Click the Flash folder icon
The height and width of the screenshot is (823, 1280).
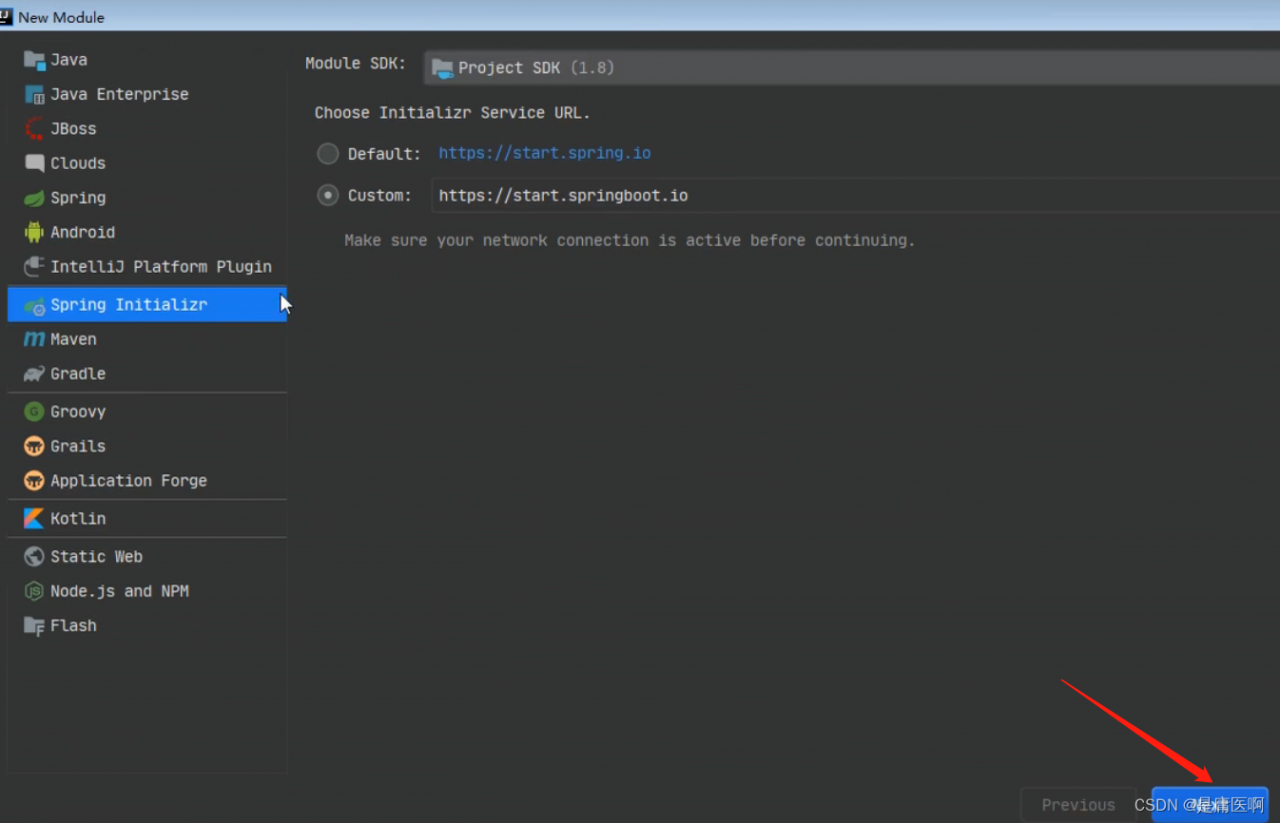coord(34,626)
